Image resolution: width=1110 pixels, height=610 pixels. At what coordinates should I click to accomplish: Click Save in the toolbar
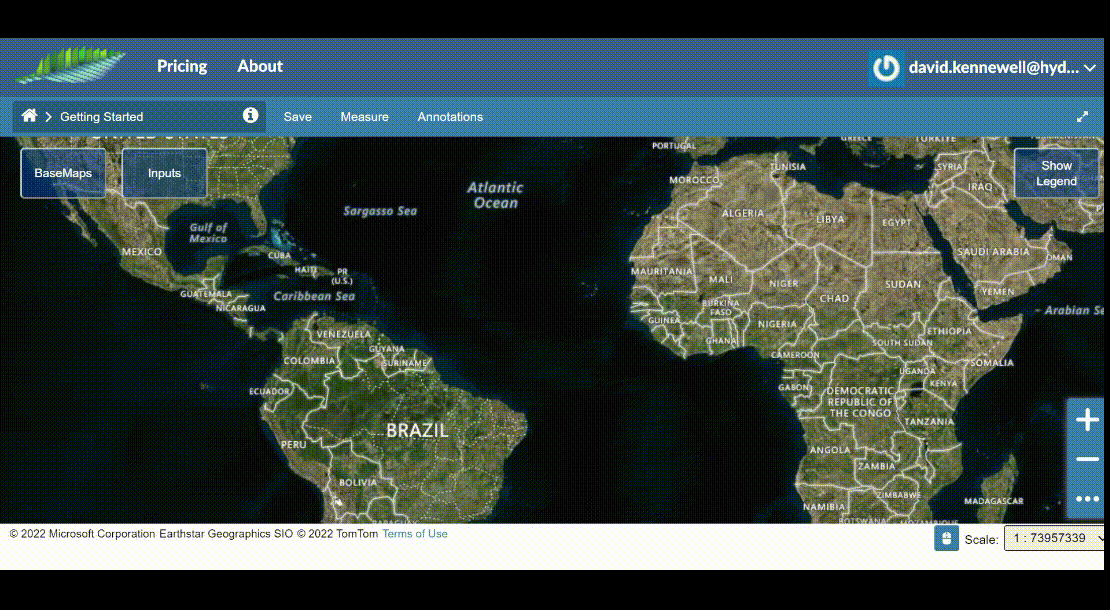297,117
